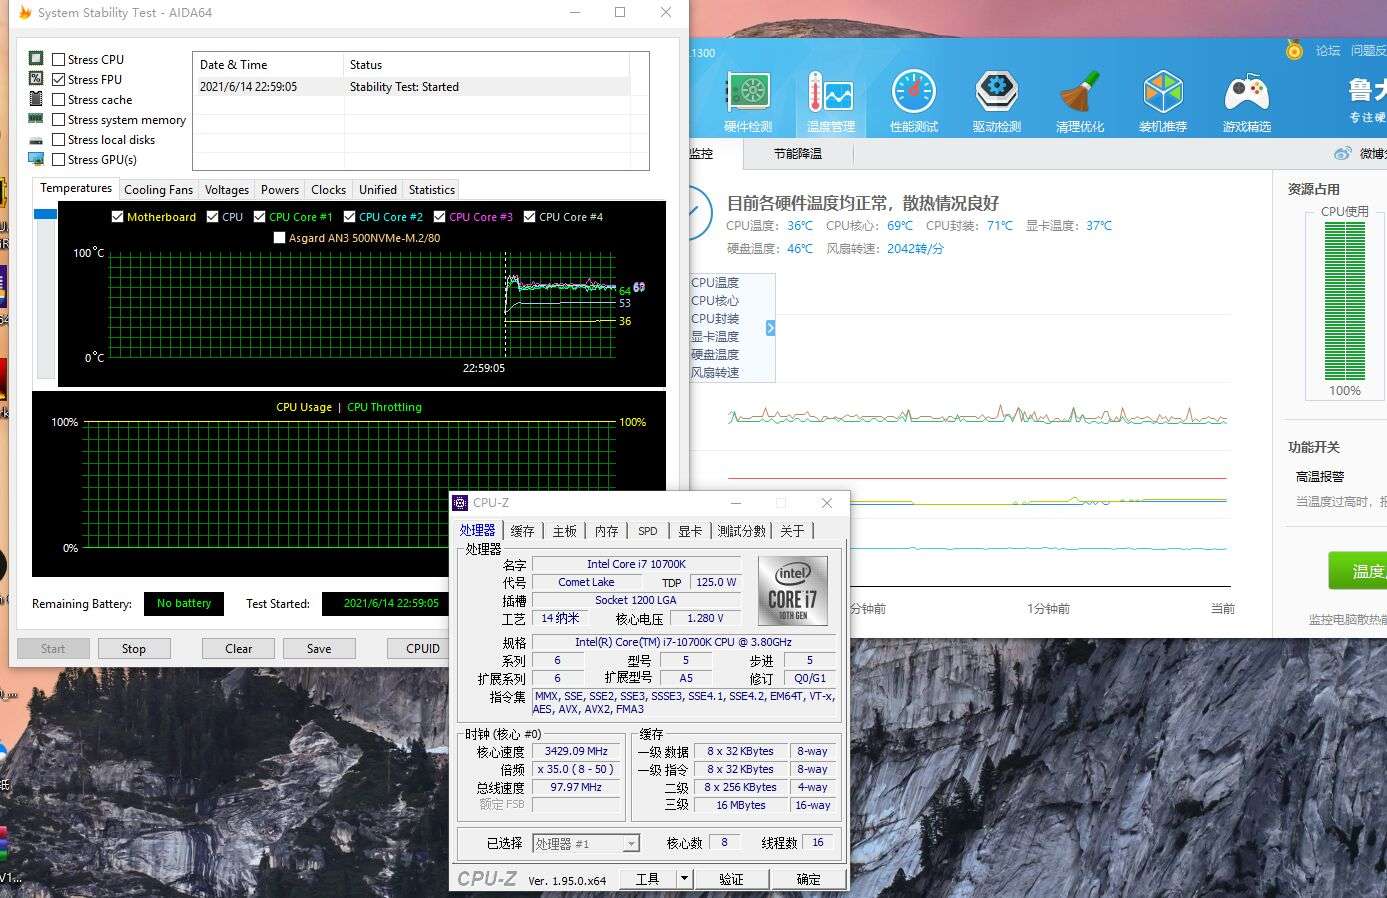Viewport: 1387px width, 898px height.
Task: Click the CPU Throttling legend label
Action: tap(384, 407)
